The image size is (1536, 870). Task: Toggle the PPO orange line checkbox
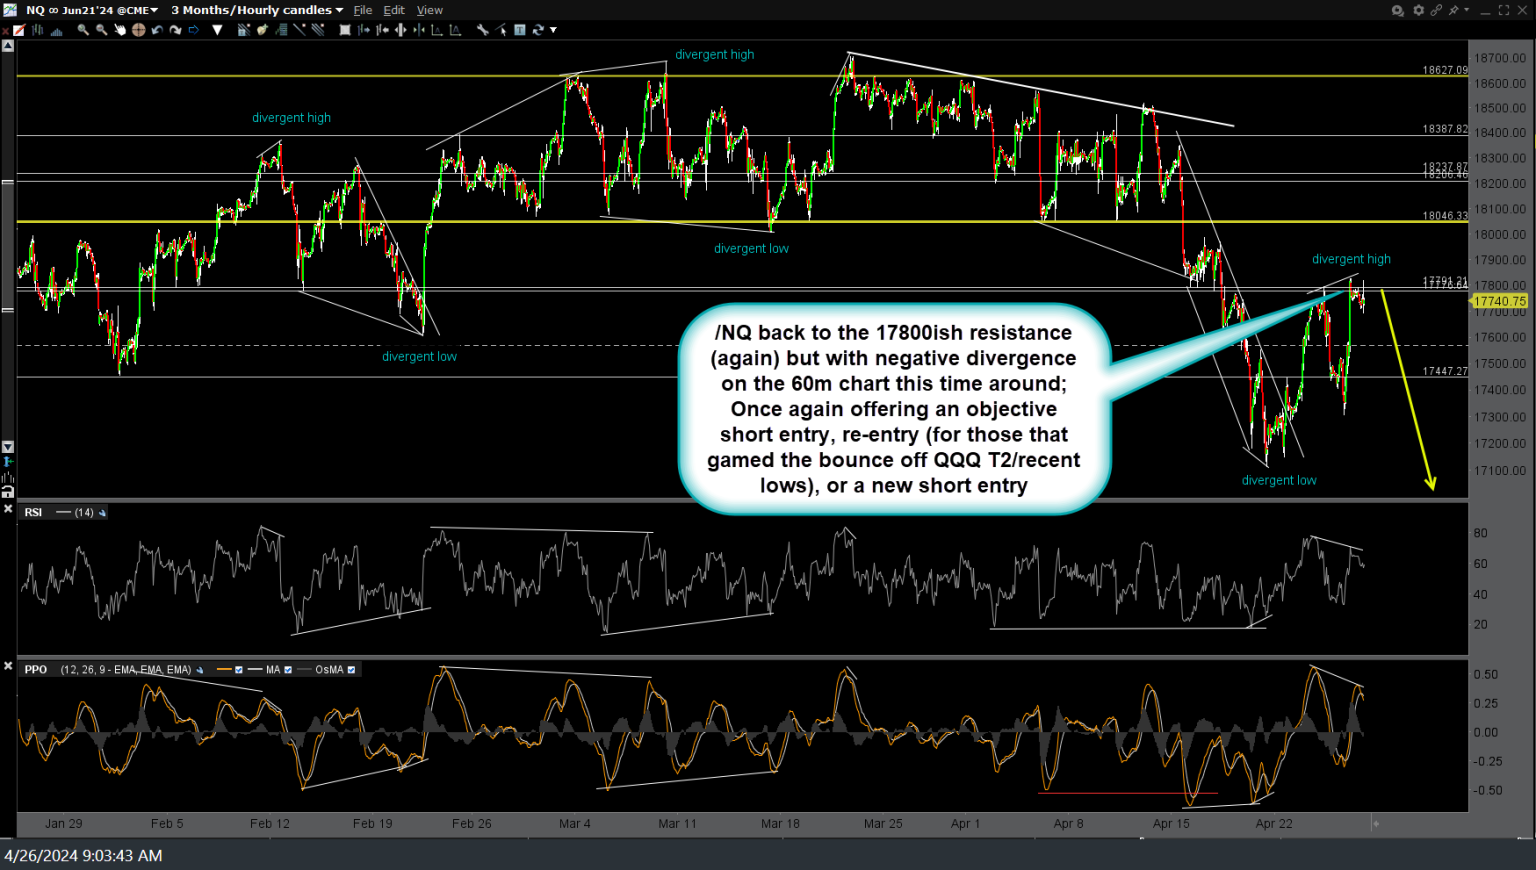pyautogui.click(x=239, y=670)
